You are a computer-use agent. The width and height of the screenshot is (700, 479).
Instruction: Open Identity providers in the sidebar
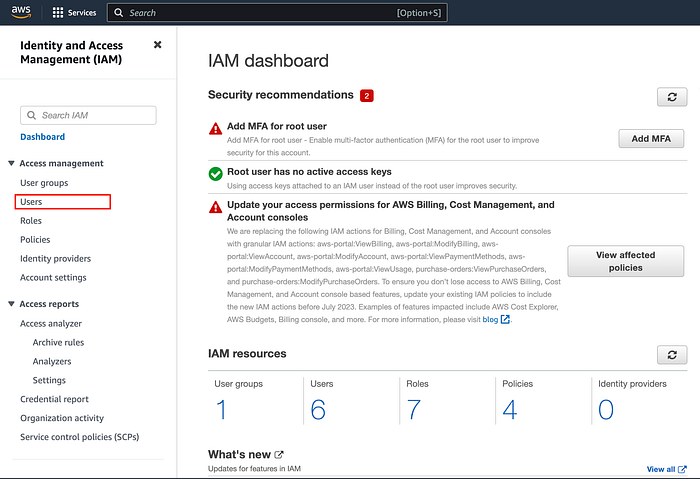point(55,258)
